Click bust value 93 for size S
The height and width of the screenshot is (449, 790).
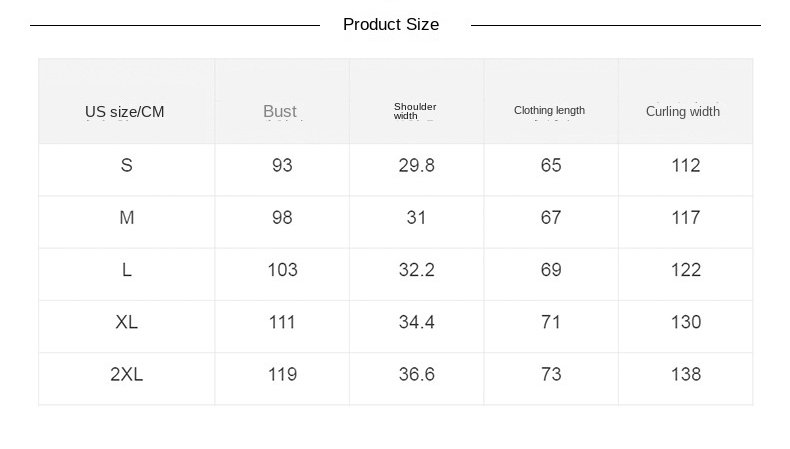pyautogui.click(x=282, y=166)
